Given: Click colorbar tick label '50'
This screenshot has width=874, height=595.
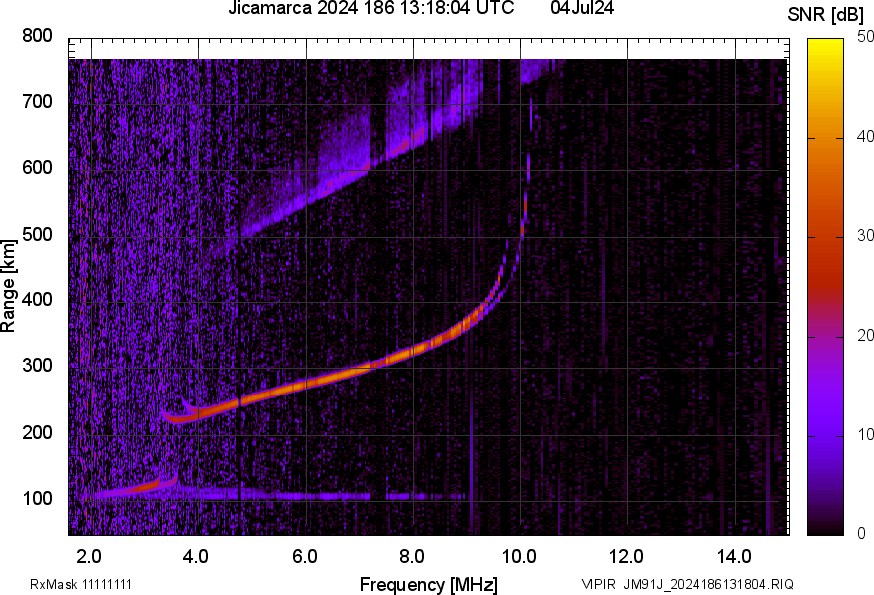Looking at the screenshot, I should tap(865, 37).
